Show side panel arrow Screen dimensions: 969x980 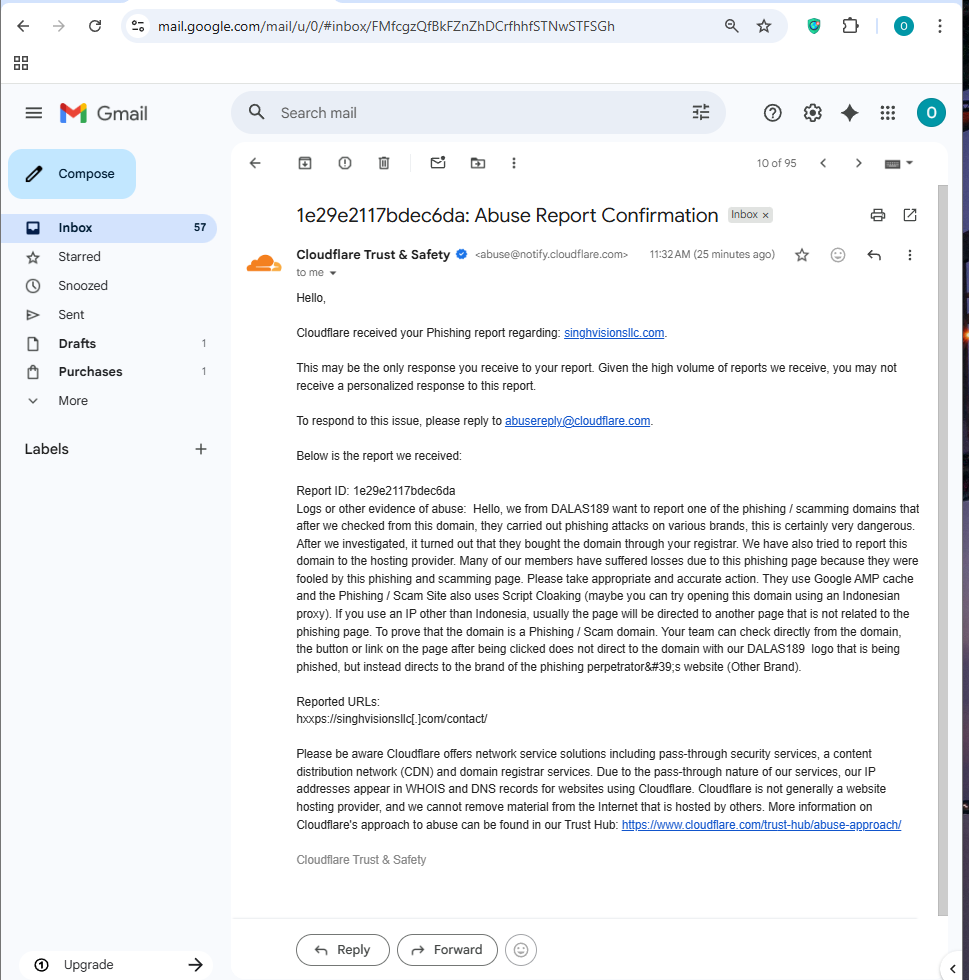[953, 969]
